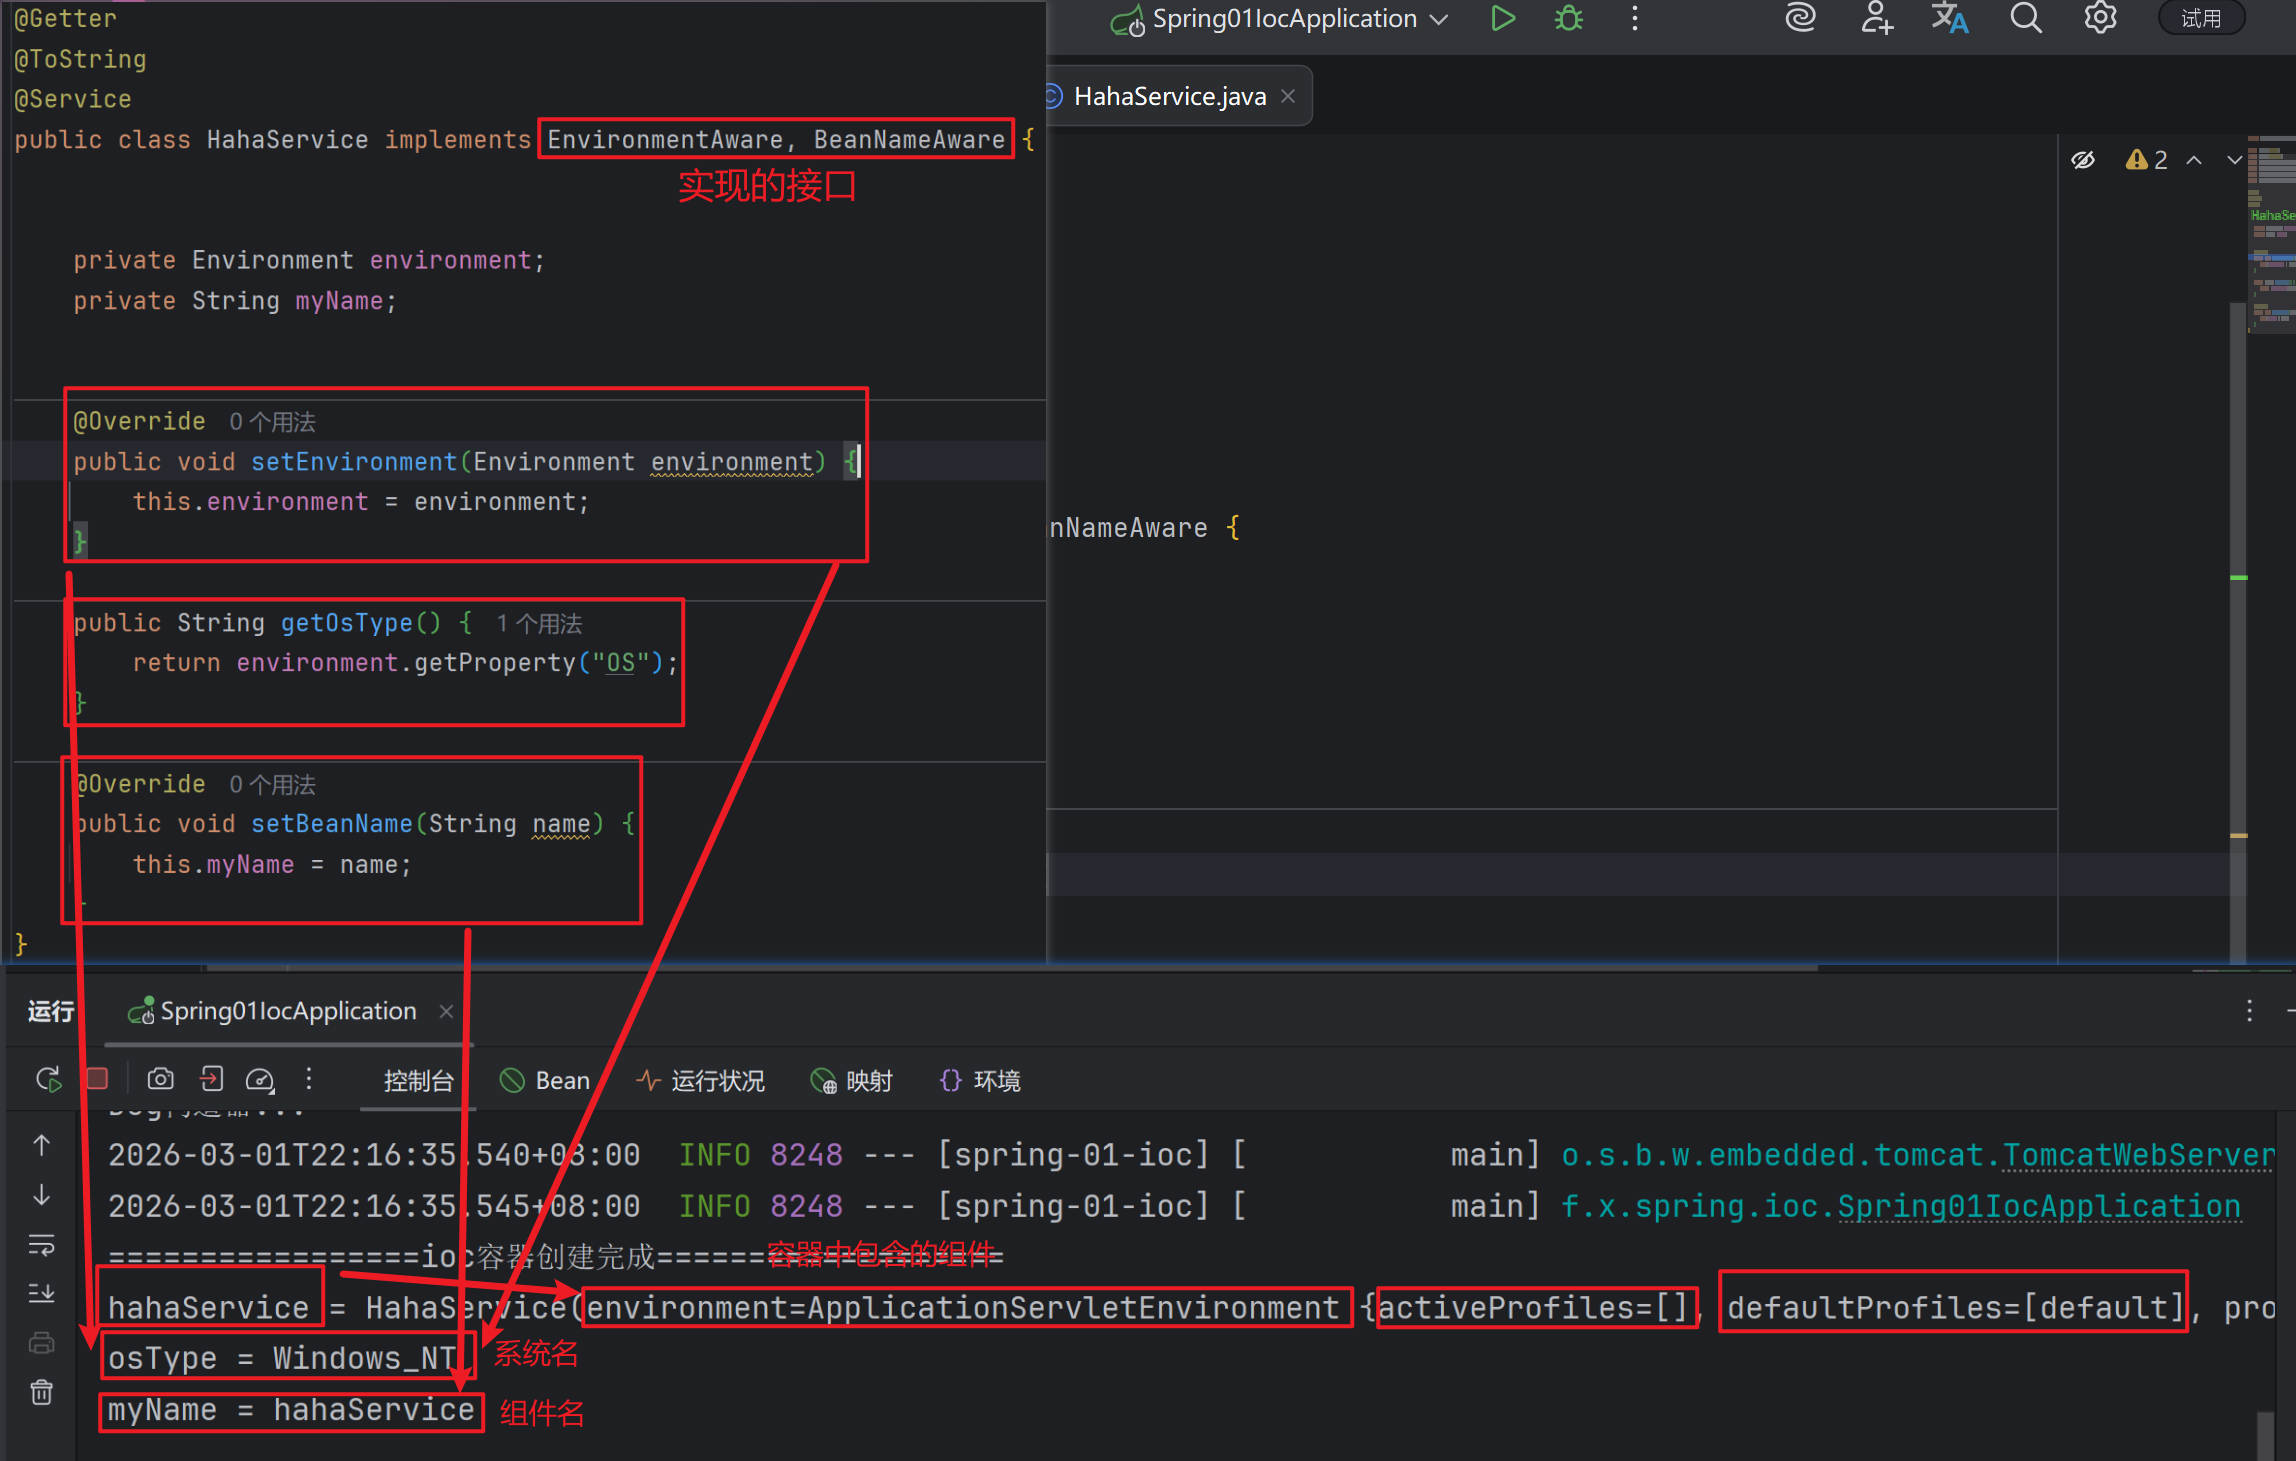The image size is (2296, 1461).
Task: Click the 试用 trial button
Action: pyautogui.click(x=2201, y=18)
